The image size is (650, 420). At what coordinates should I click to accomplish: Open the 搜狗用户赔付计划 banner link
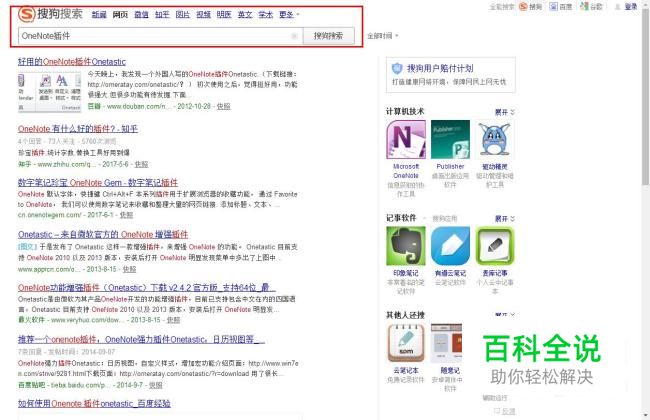tap(440, 68)
